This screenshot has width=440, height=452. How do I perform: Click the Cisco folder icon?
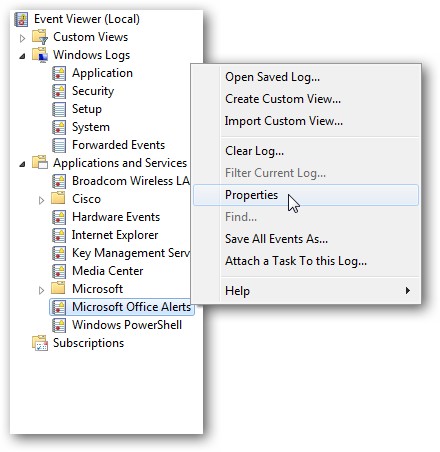(58, 198)
